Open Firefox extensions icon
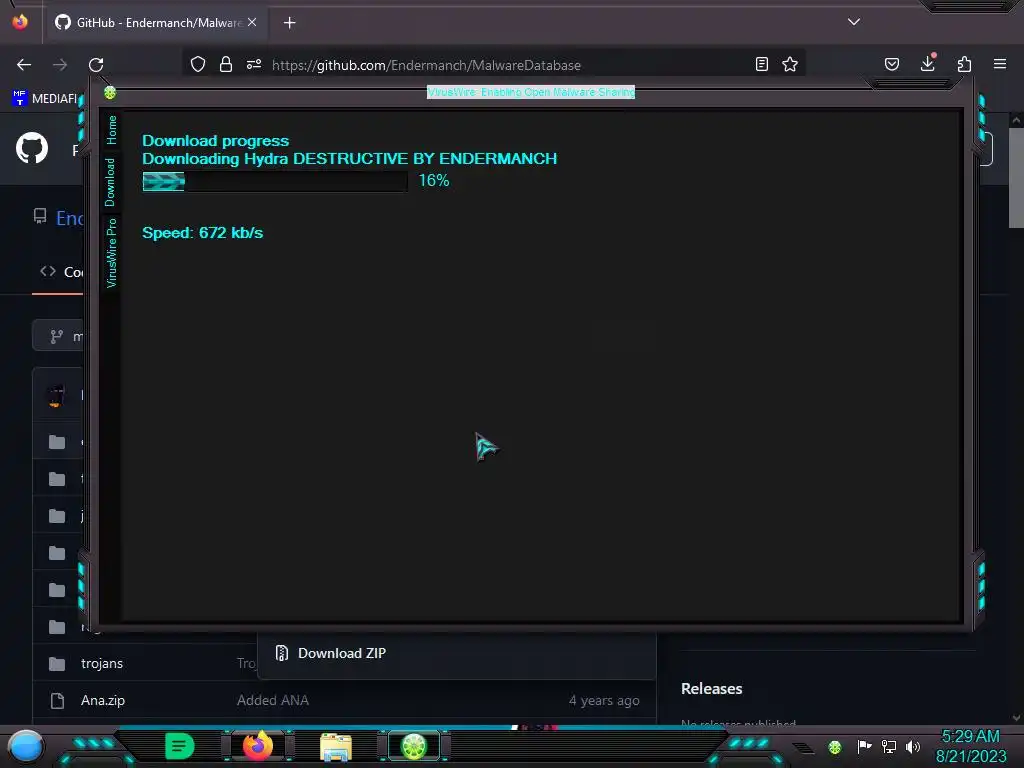The image size is (1024, 768). pos(964,64)
